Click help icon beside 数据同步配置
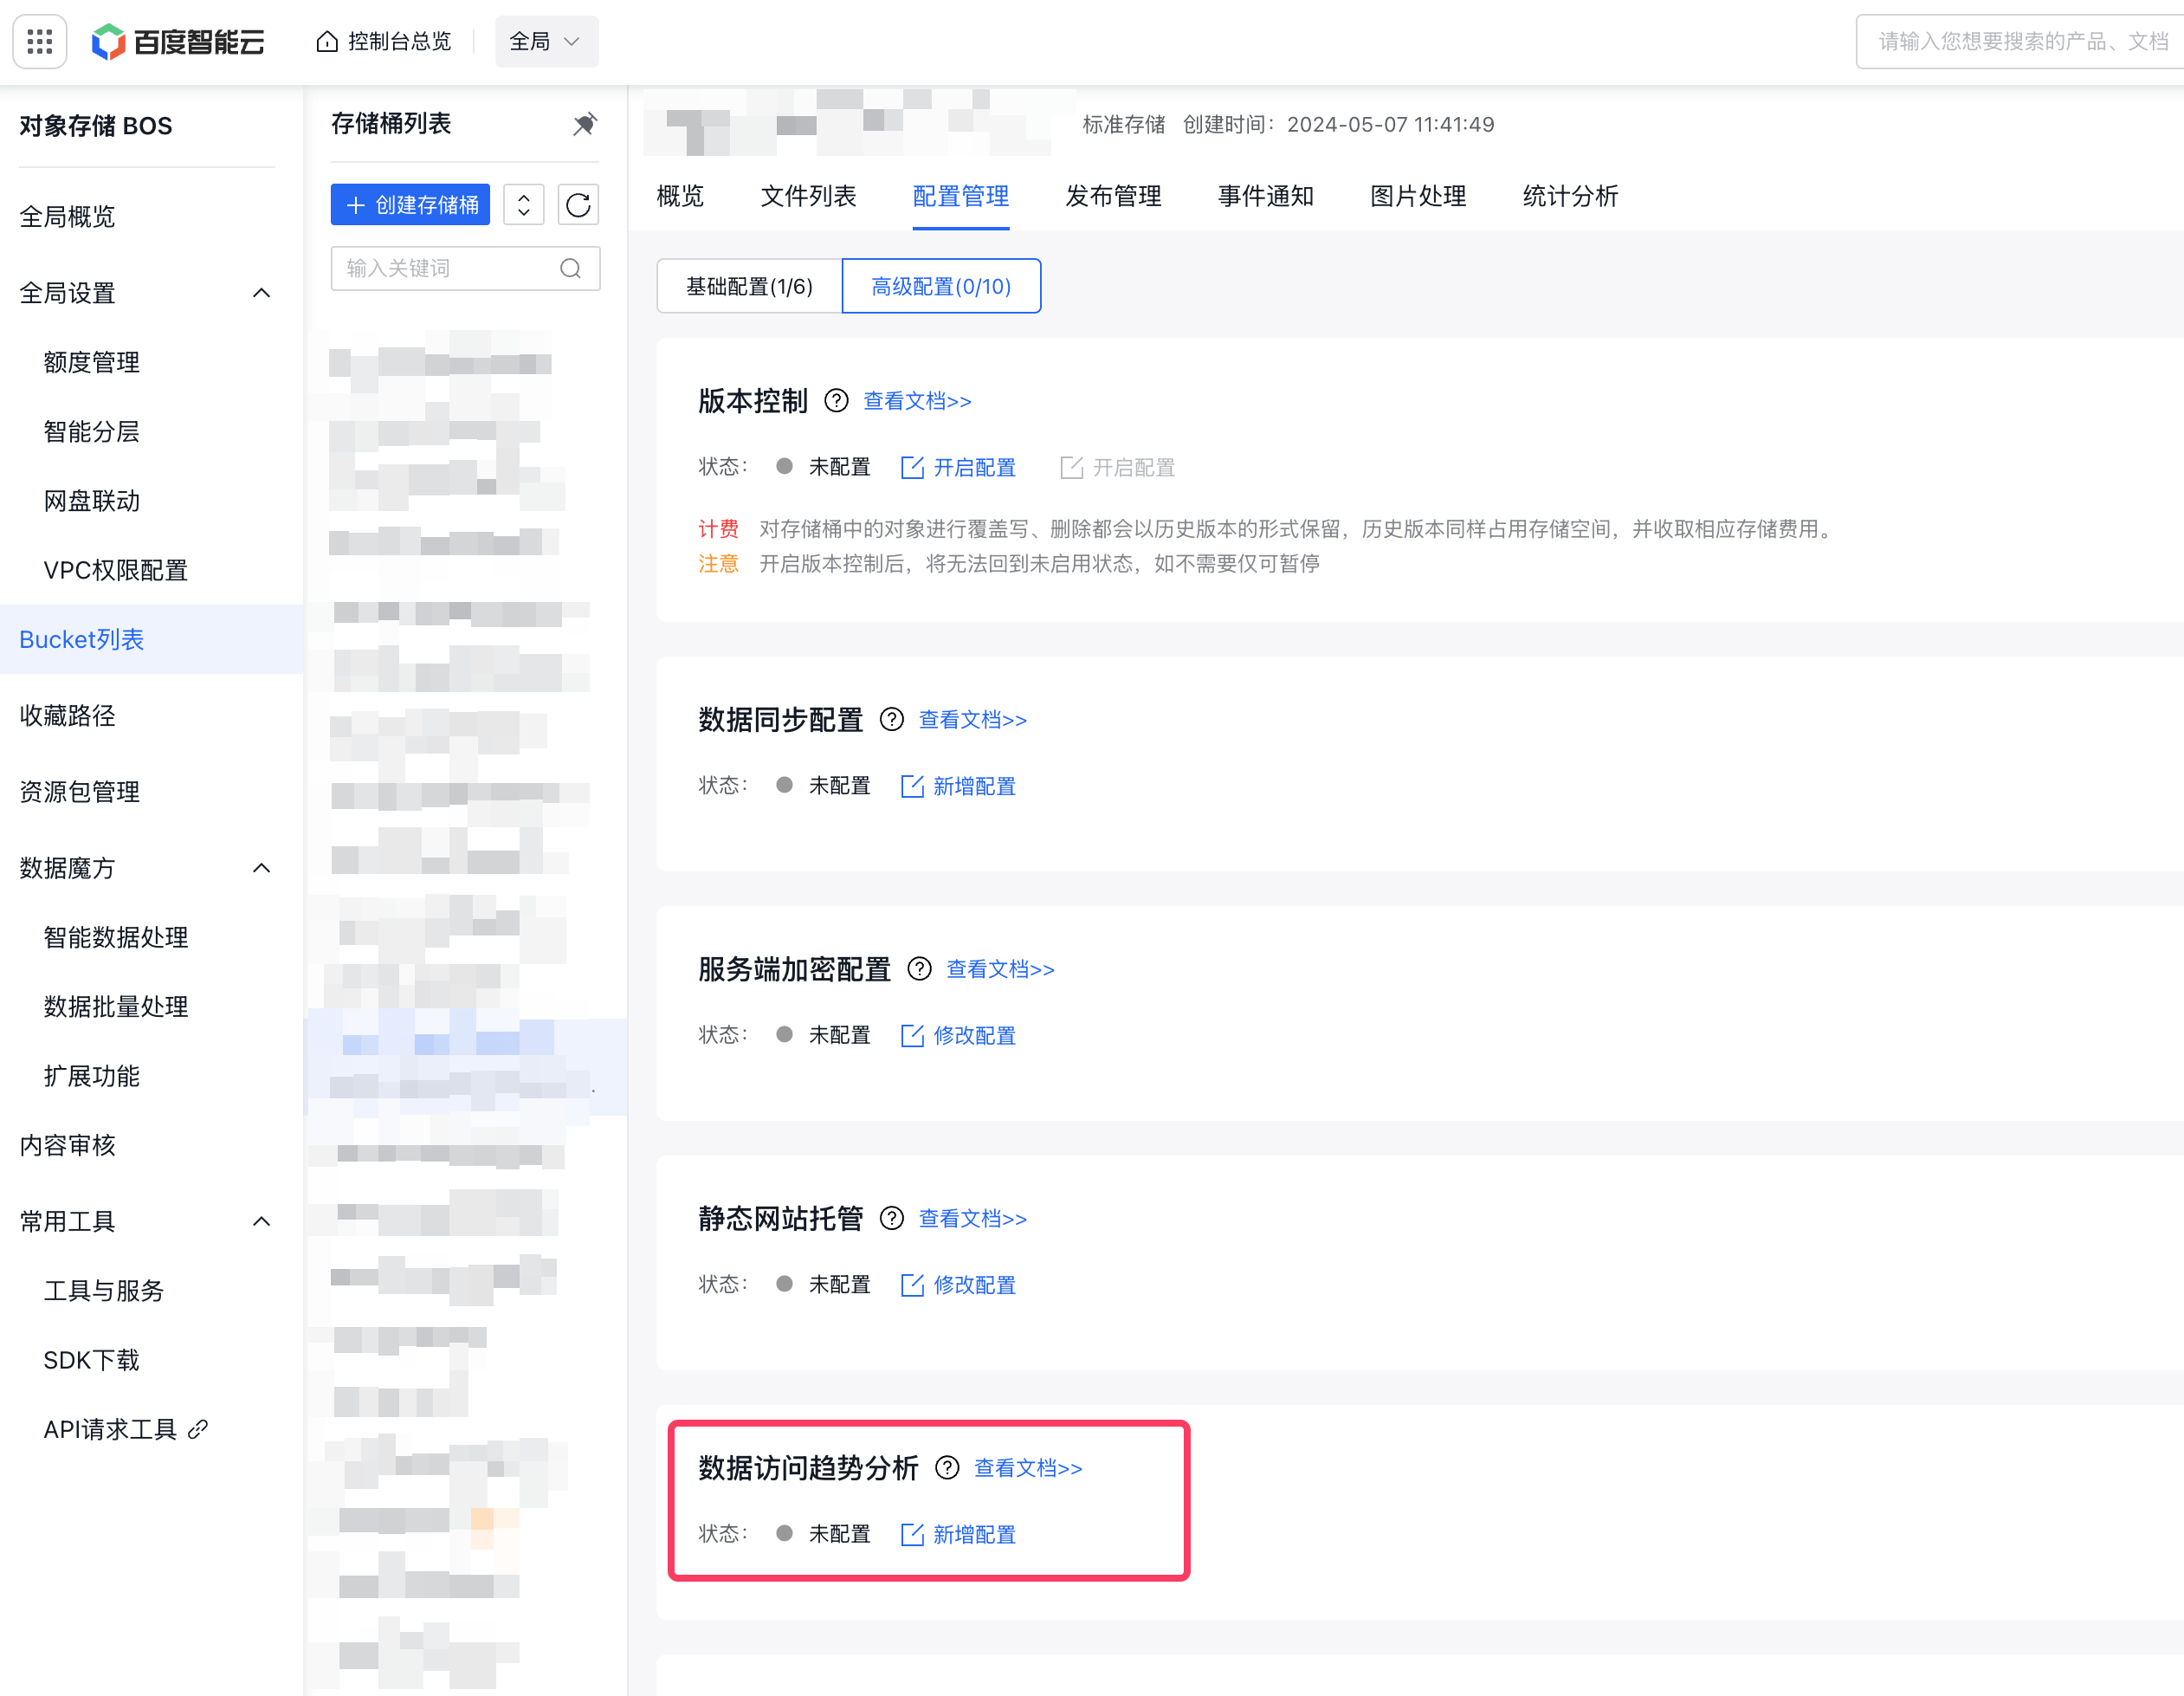Viewport: 2184px width, 1696px height. (x=891, y=720)
